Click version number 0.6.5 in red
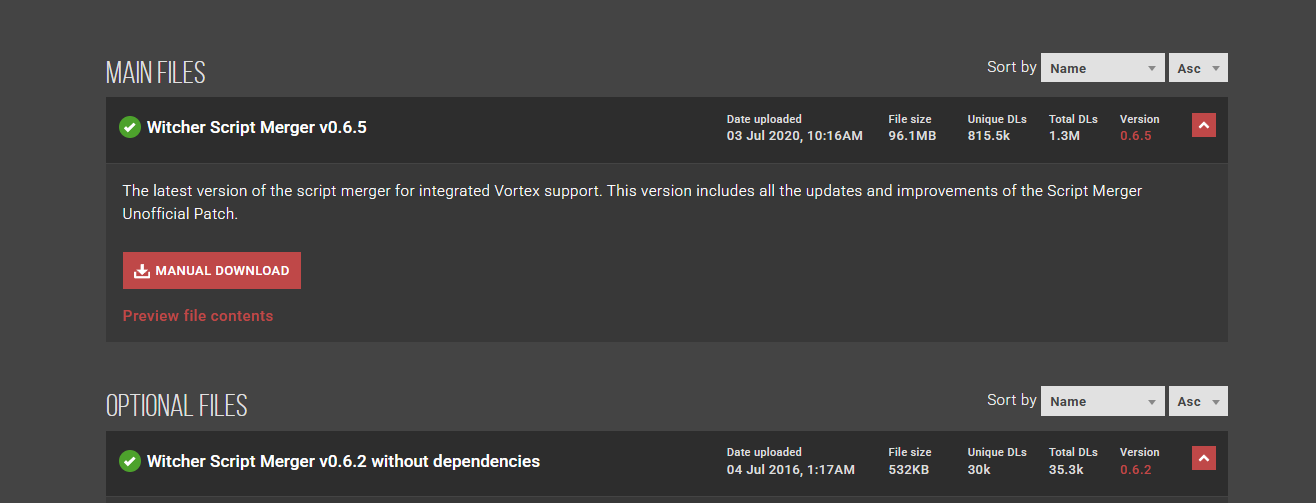Screen dimensions: 1316x503 click(1135, 136)
